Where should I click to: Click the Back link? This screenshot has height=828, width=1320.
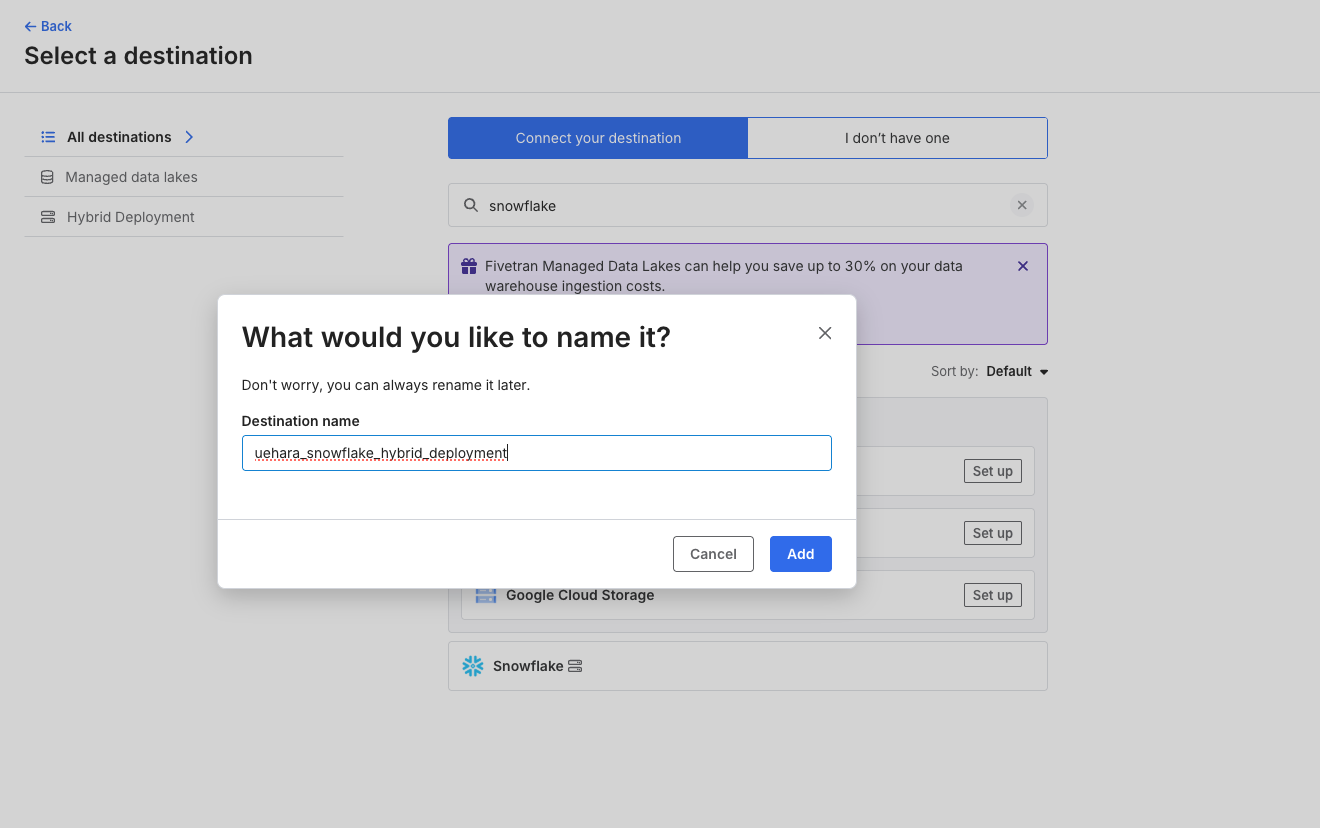coord(48,26)
